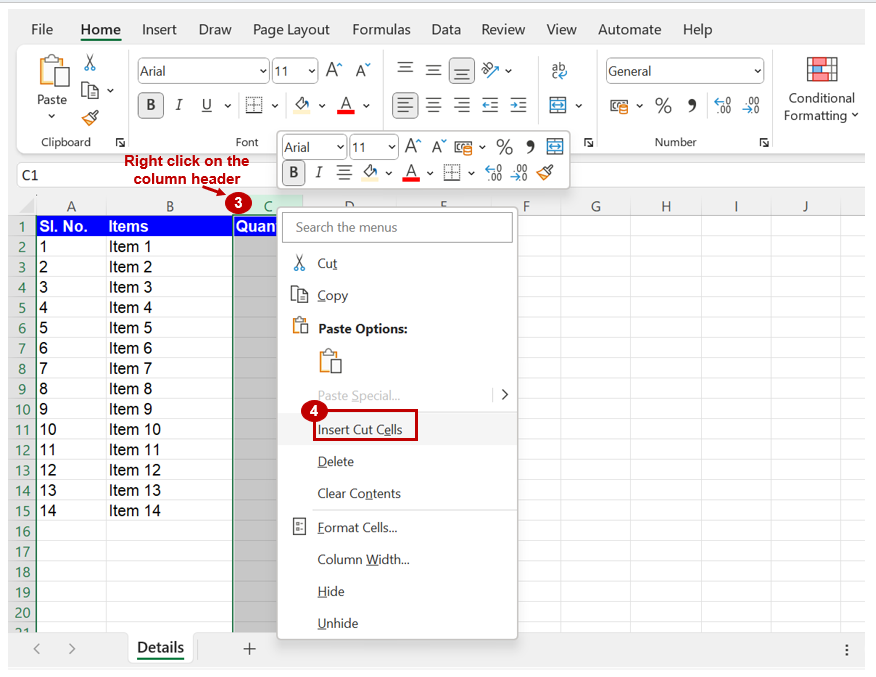The width and height of the screenshot is (876, 677).
Task: Apply borders using ribbon Borders icon
Action: coord(254,105)
